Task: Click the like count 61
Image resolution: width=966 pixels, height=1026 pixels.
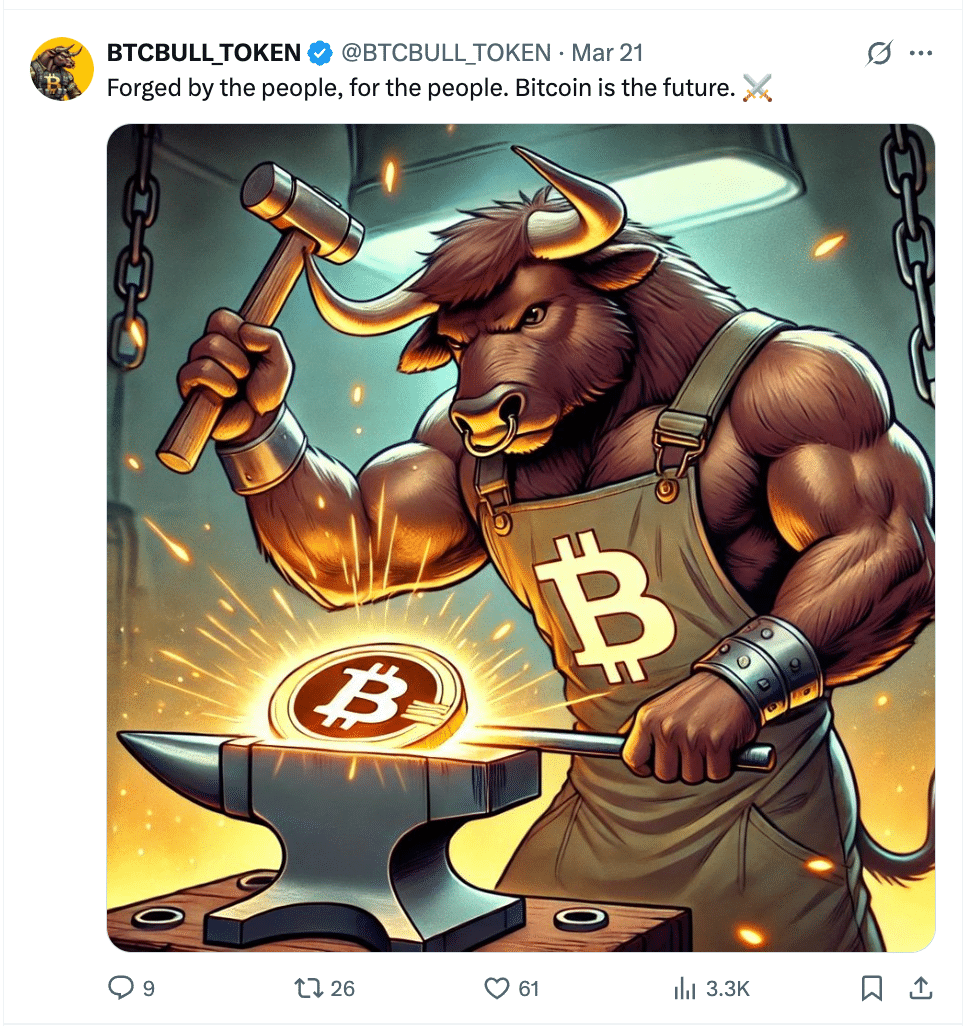Action: point(529,988)
